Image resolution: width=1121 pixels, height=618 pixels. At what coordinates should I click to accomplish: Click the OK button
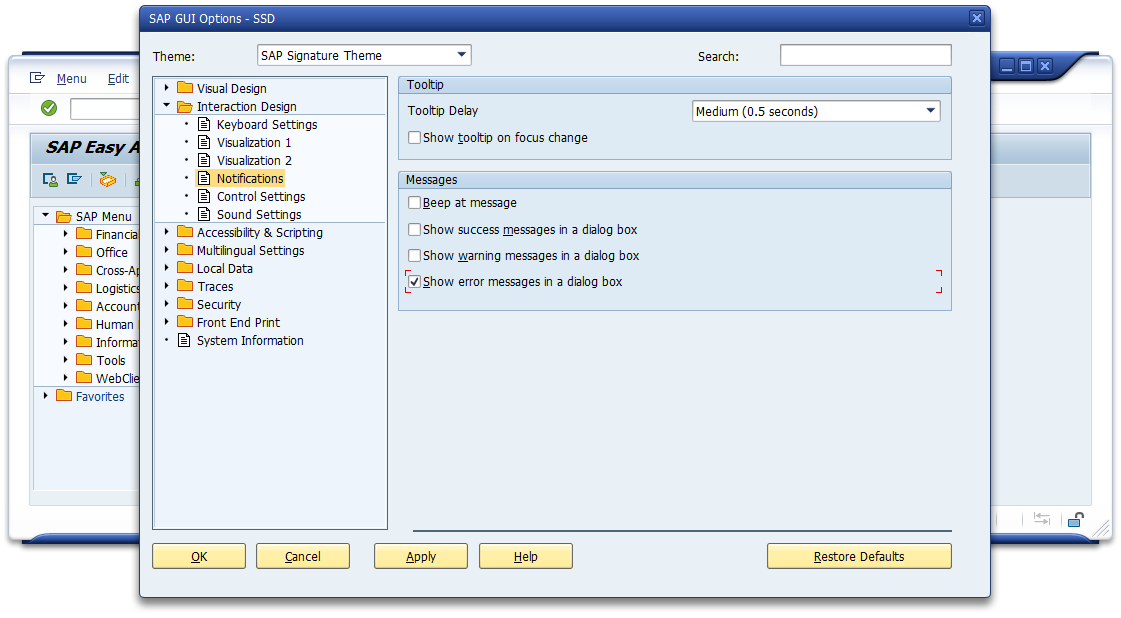tap(199, 556)
